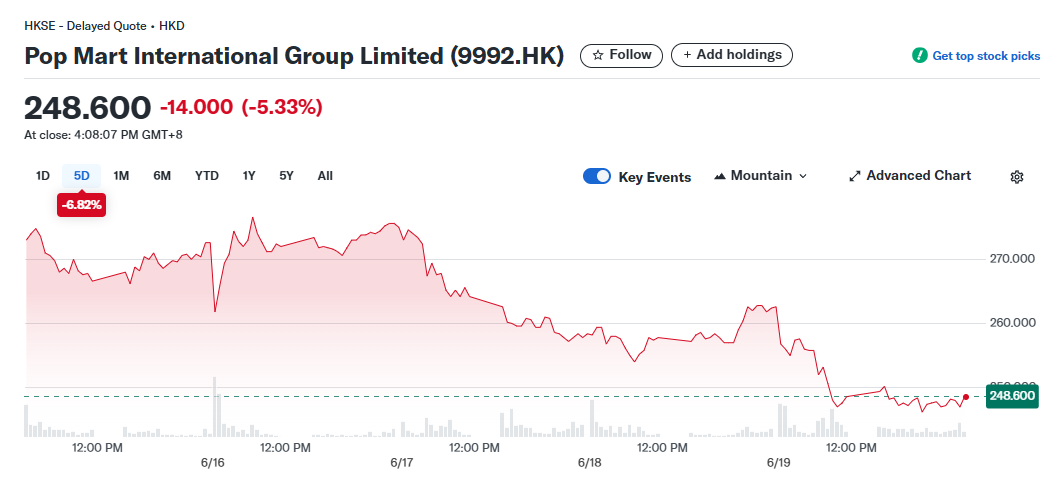Select the 1D time range tab
The height and width of the screenshot is (477, 1051).
(43, 176)
